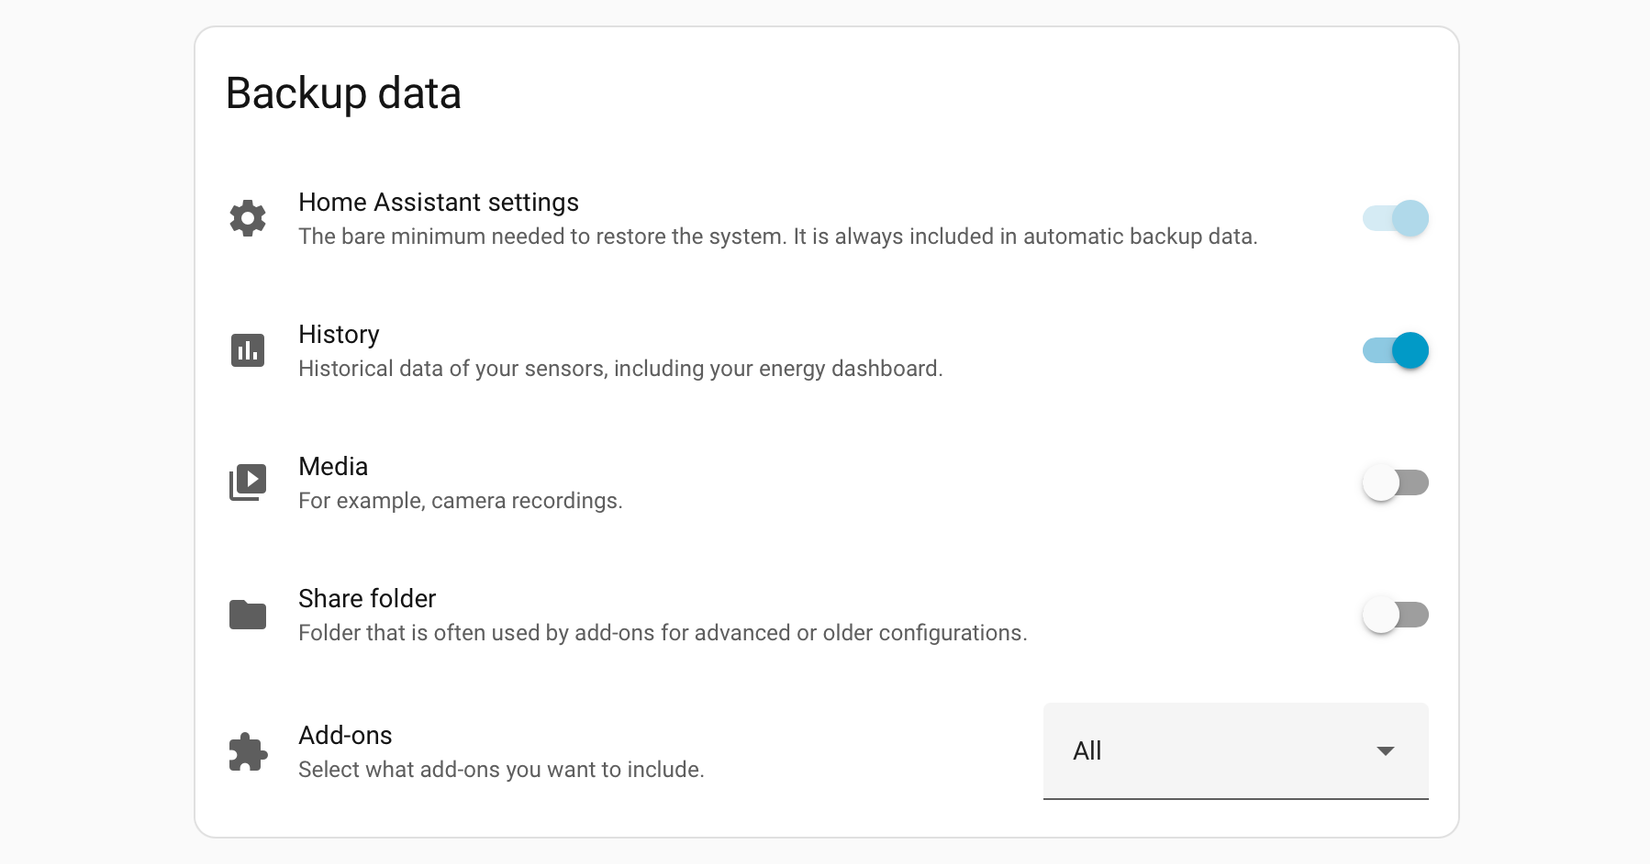Click the Home Assistant settings label
1650x864 pixels.
click(x=438, y=202)
